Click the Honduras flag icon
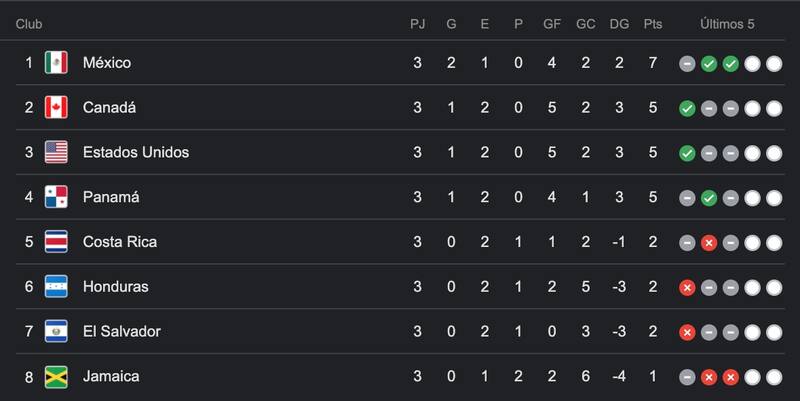 pyautogui.click(x=56, y=287)
